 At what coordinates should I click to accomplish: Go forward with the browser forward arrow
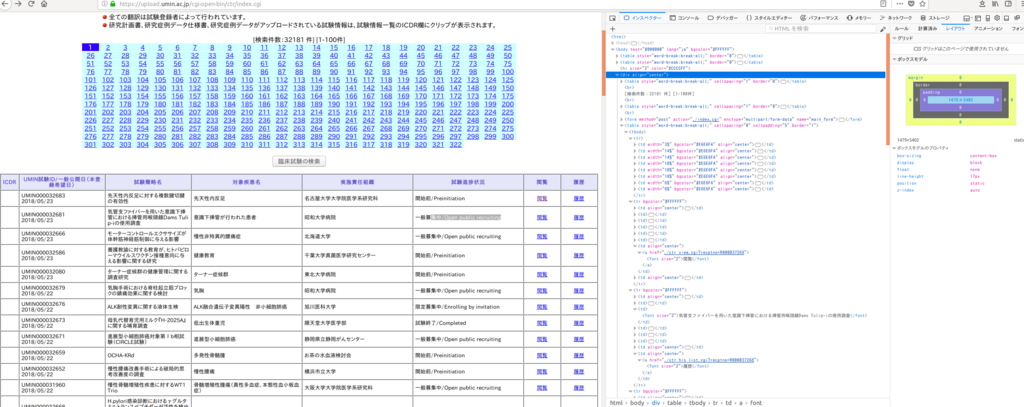pyautogui.click(x=18, y=3)
